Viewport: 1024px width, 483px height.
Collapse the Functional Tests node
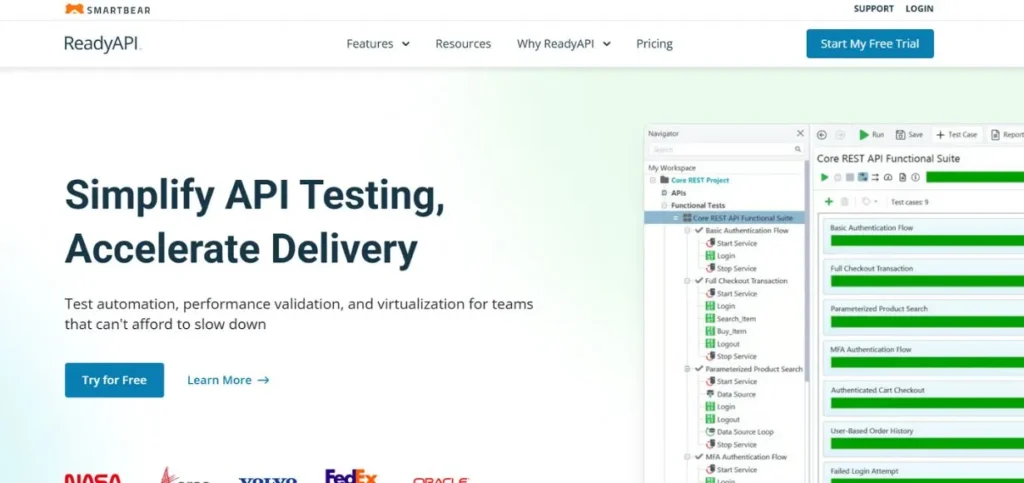[664, 206]
